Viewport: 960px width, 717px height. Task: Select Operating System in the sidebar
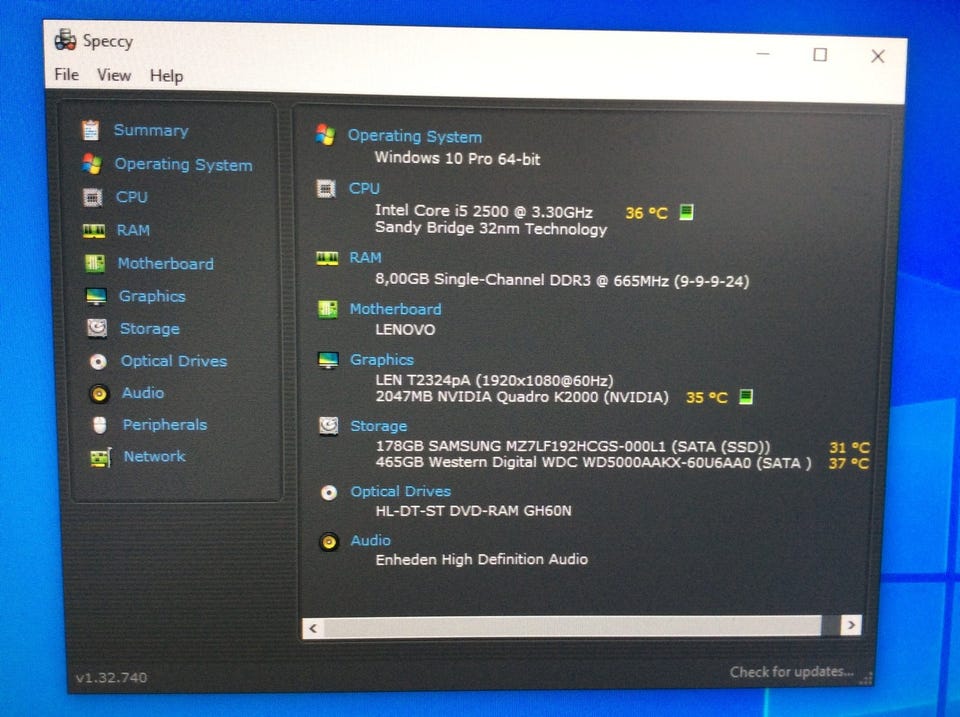coord(184,164)
